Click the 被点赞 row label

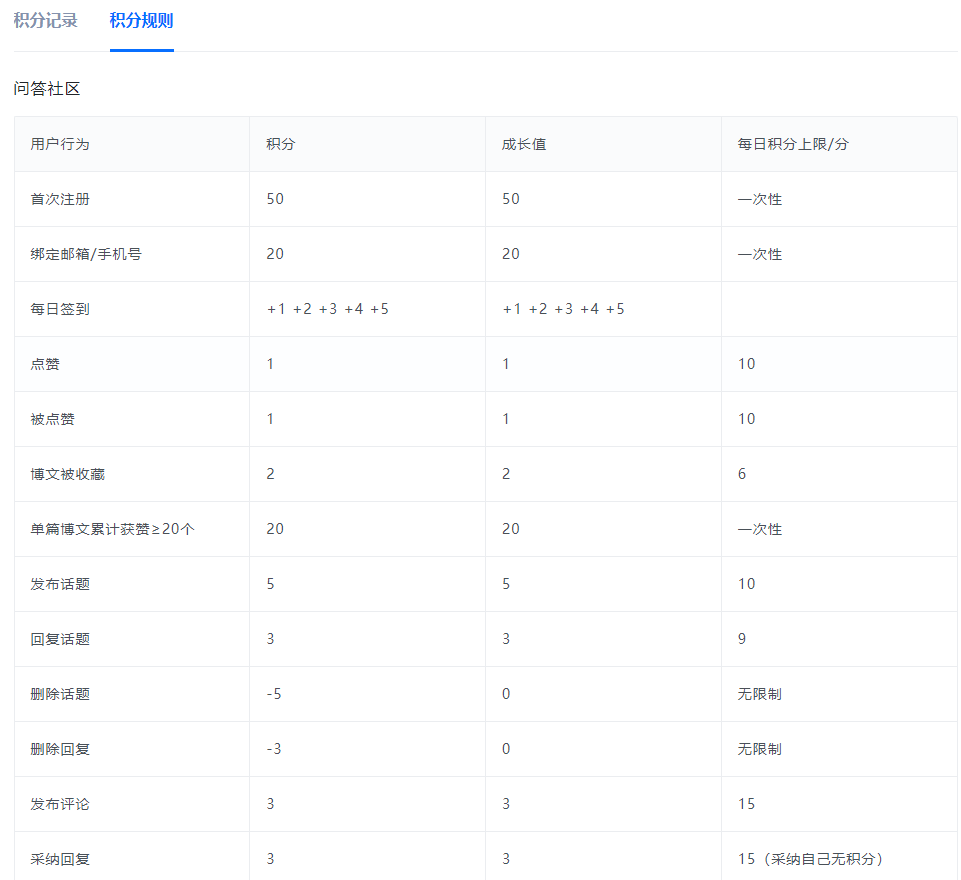coord(52,419)
